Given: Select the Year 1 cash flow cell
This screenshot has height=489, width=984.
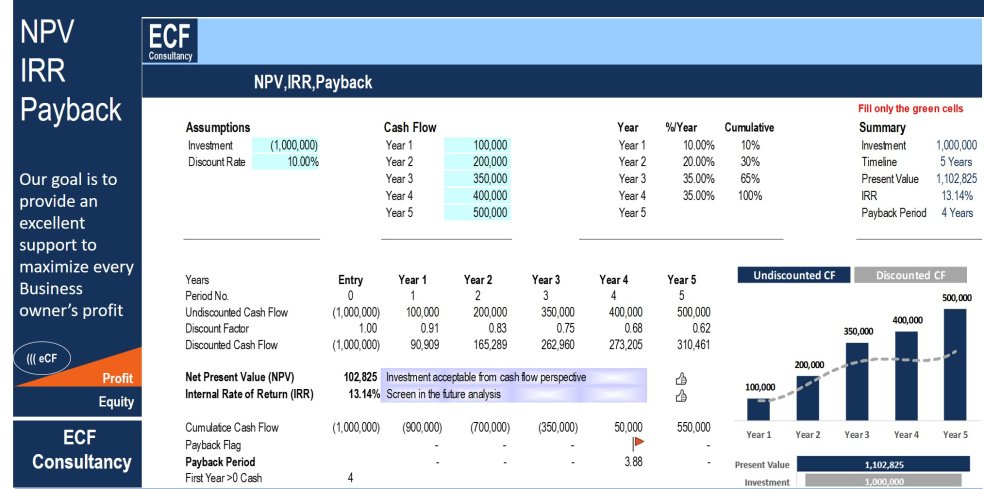Looking at the screenshot, I should (478, 146).
